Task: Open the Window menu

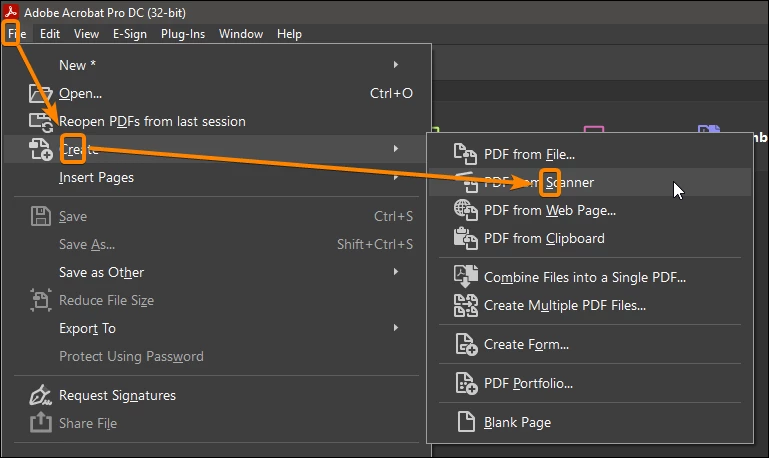Action: click(241, 34)
